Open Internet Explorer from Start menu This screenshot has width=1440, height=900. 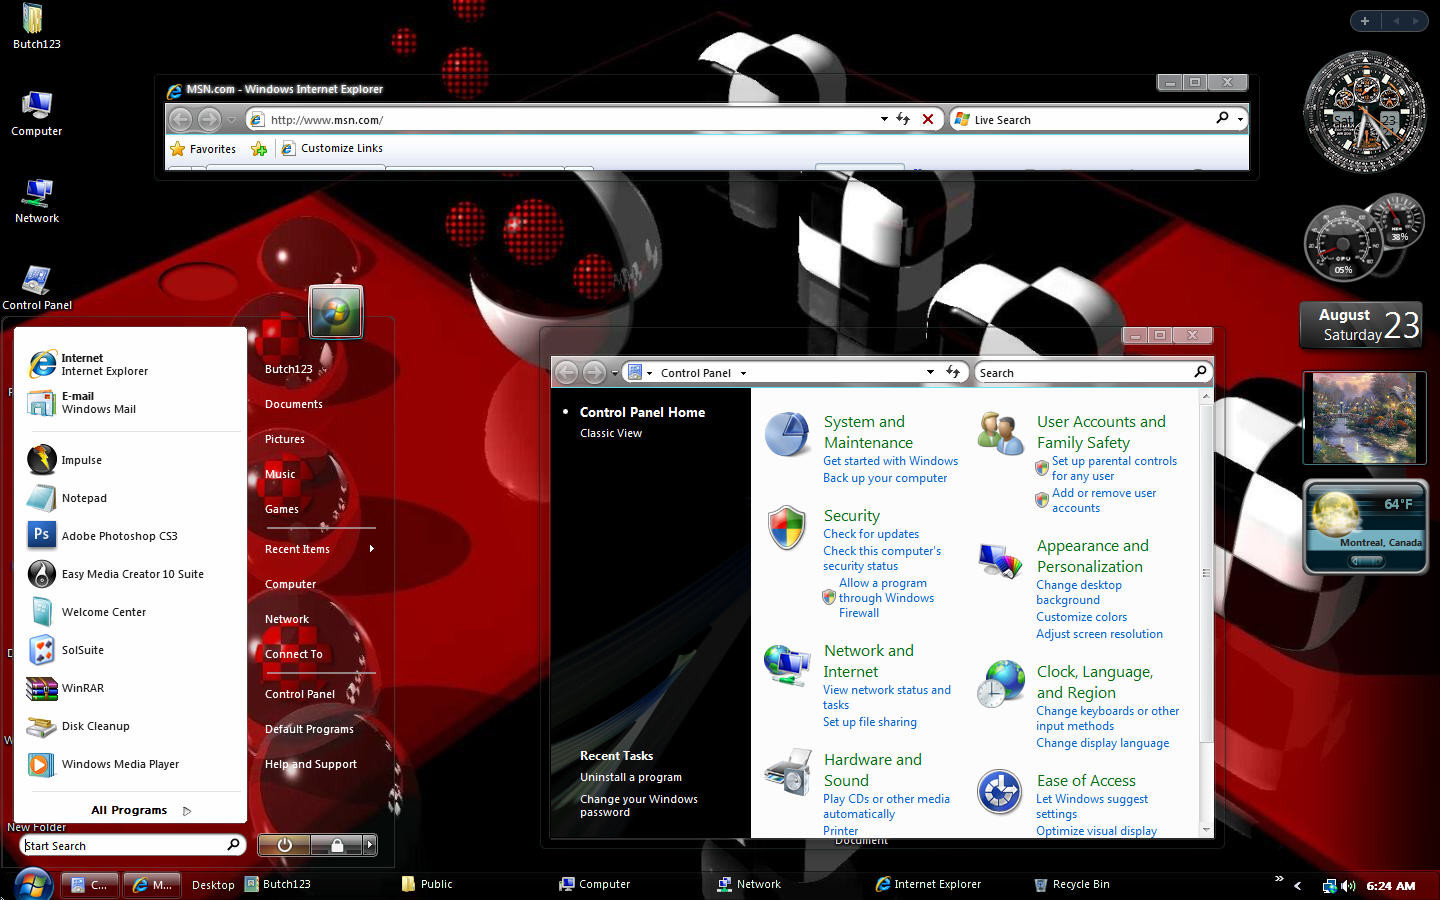click(132, 364)
